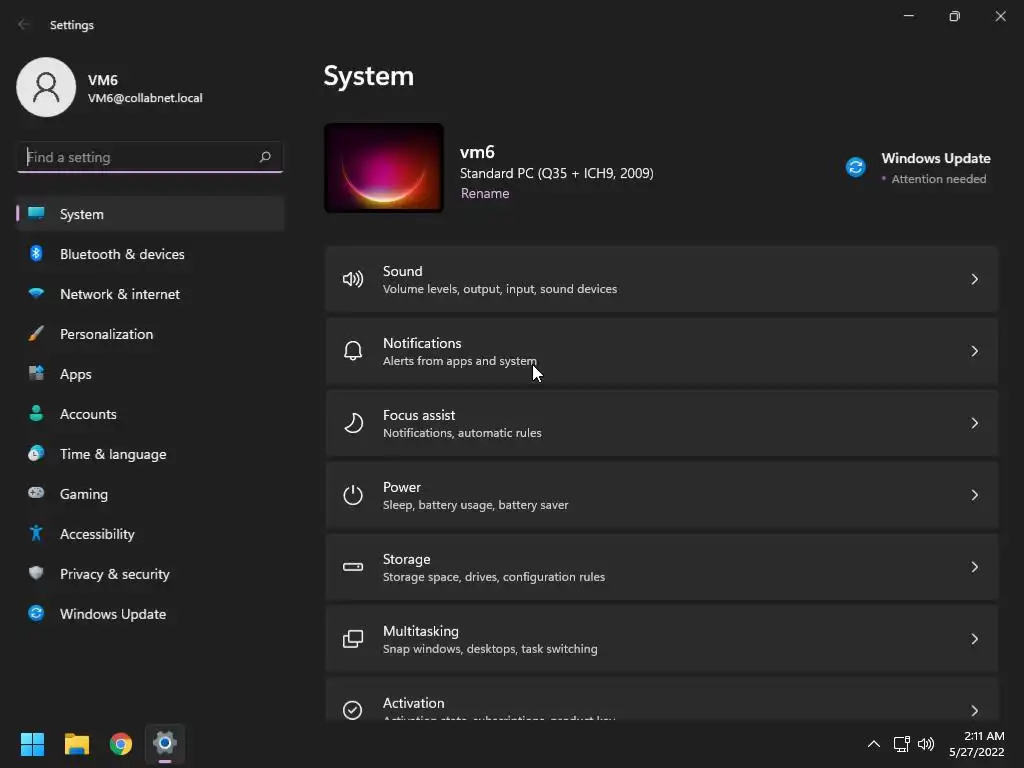Click the Rename link
Image resolution: width=1024 pixels, height=768 pixels.
(485, 193)
